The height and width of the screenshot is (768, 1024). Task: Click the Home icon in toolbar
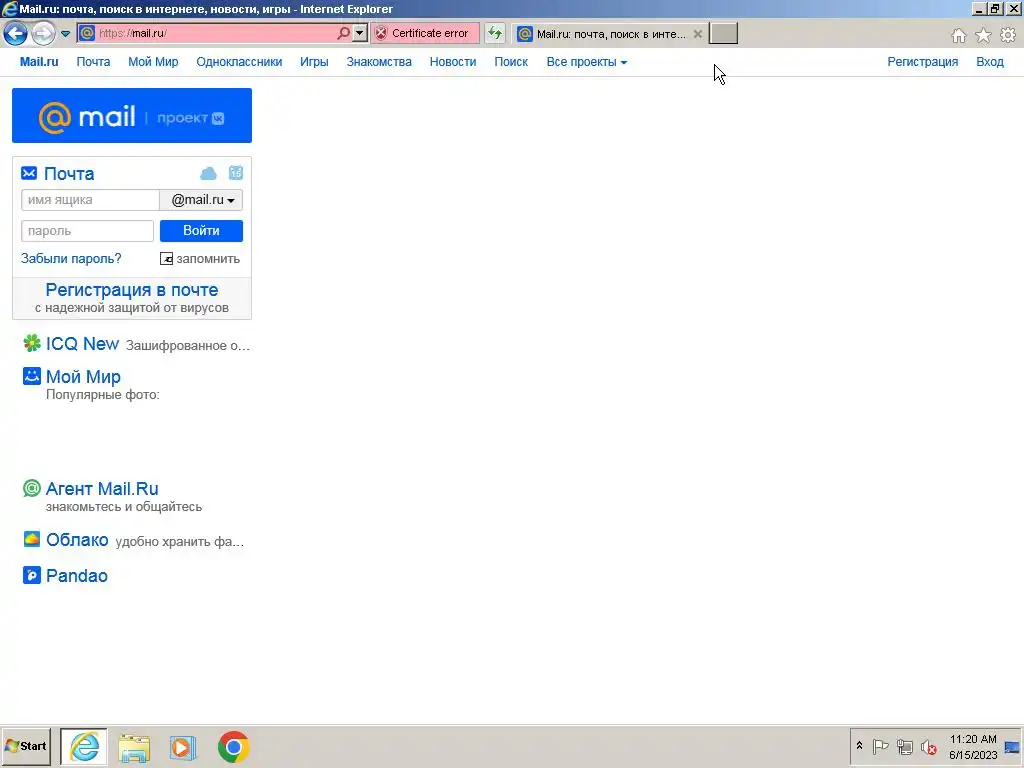pos(959,35)
